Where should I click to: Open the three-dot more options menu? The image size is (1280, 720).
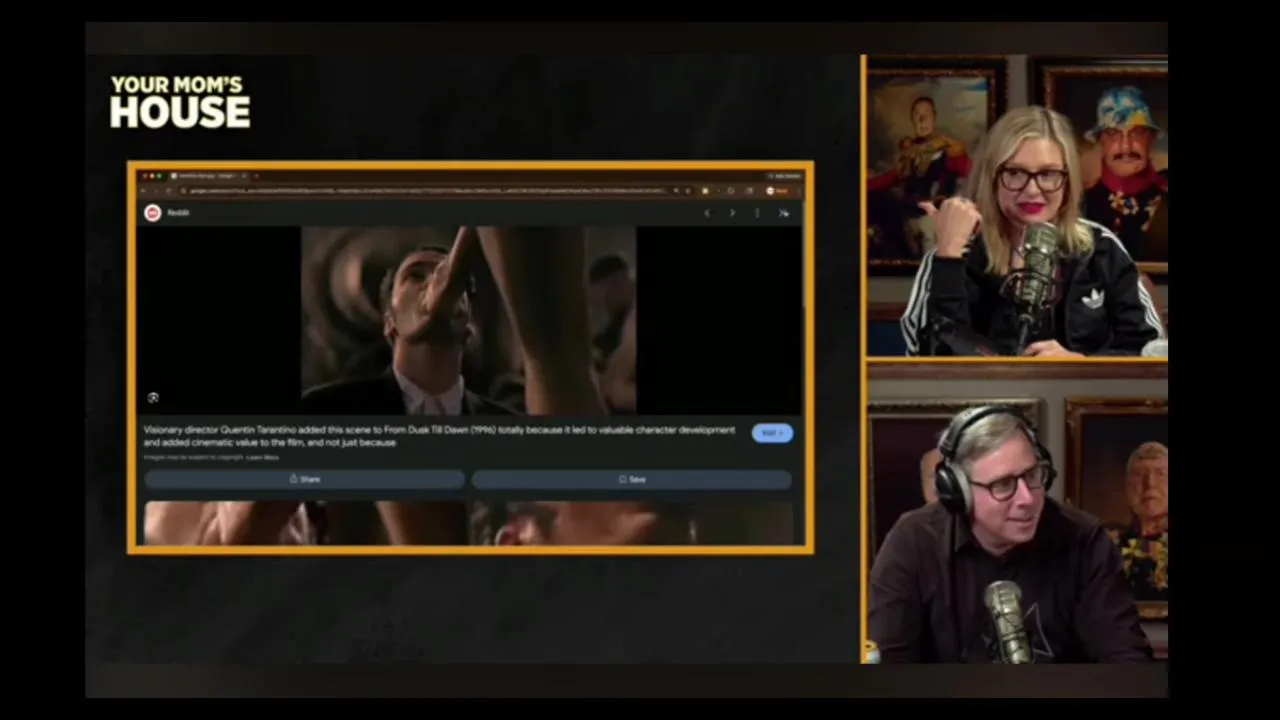click(757, 212)
